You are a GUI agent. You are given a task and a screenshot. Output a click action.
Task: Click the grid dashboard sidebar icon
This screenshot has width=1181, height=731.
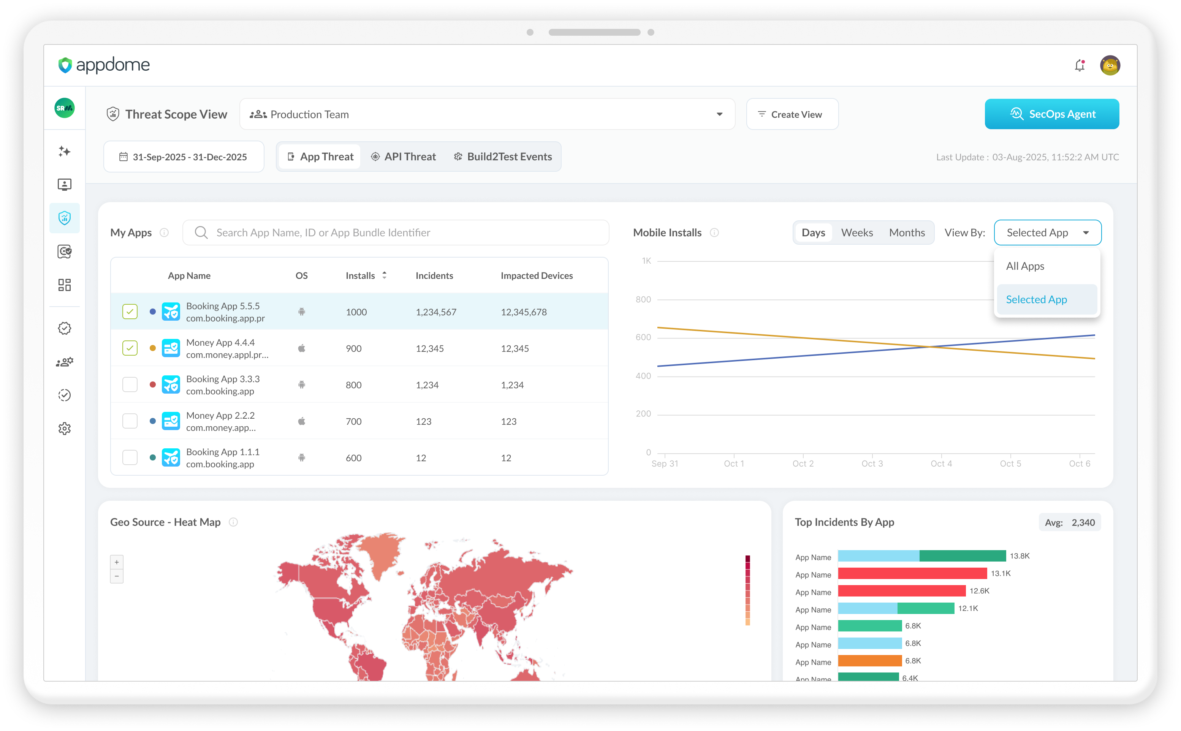tap(64, 285)
